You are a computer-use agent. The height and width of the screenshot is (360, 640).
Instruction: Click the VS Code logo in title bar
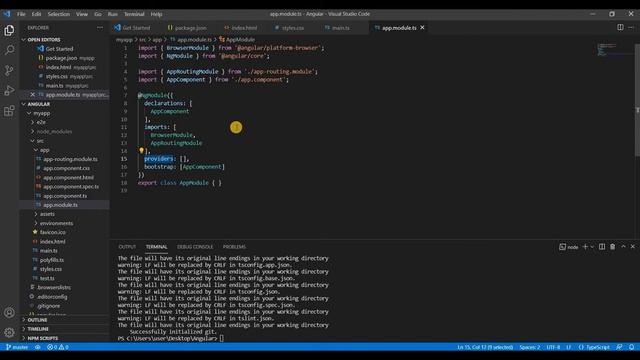(7, 14)
